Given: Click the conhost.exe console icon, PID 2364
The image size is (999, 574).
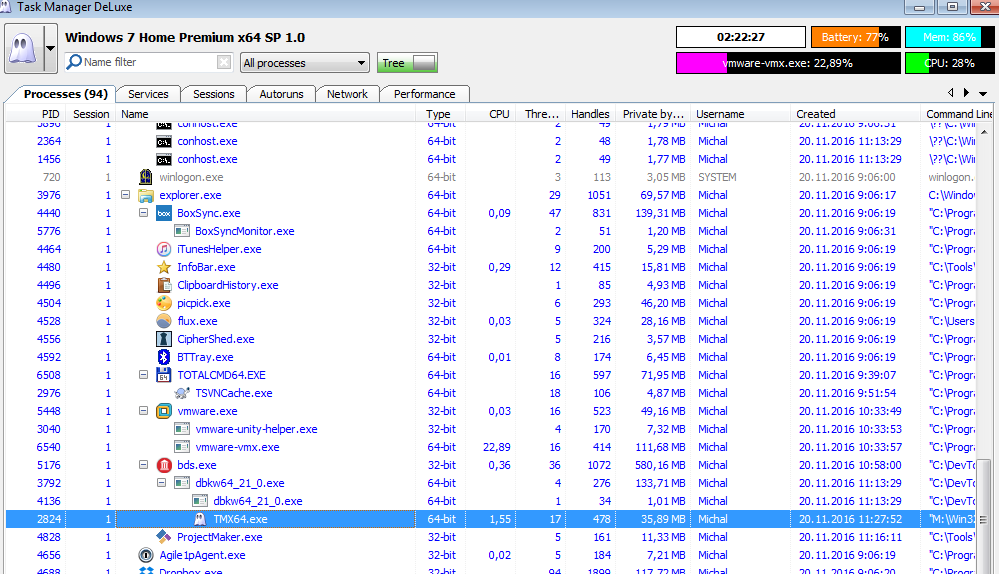Looking at the screenshot, I should click(x=164, y=141).
